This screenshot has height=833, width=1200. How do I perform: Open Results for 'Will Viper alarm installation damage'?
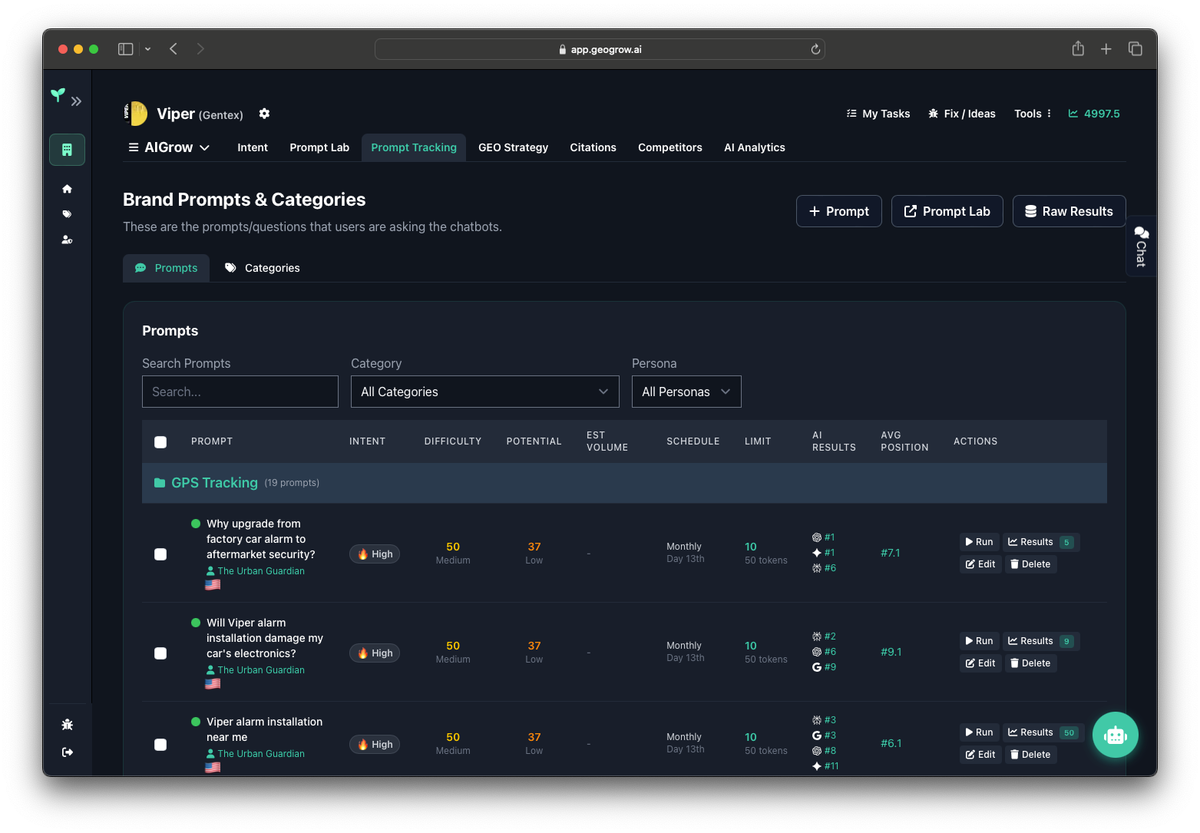tap(1041, 641)
